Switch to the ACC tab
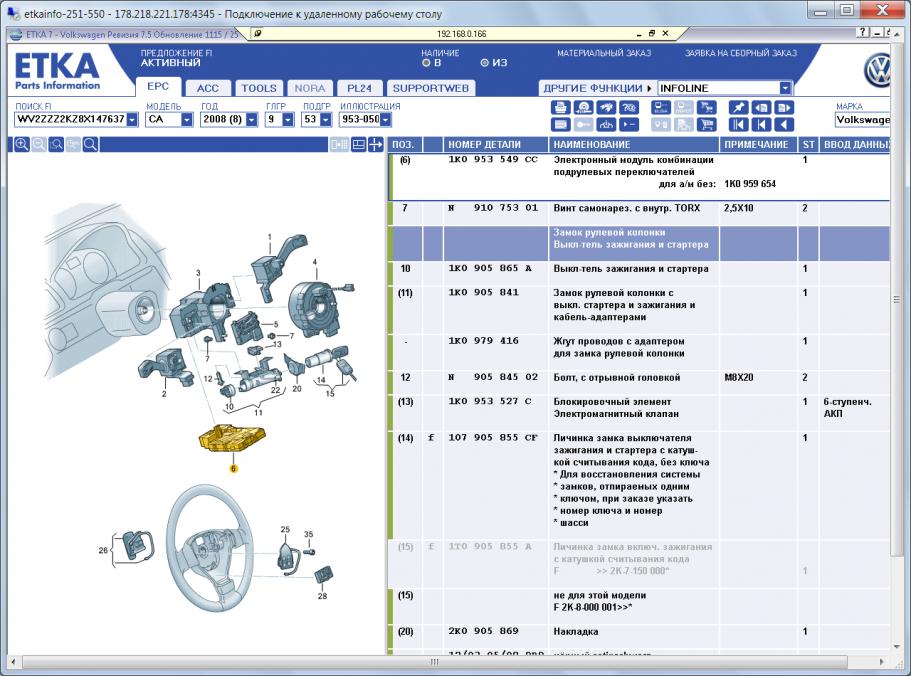Screen dimensions: 911x676 pos(208,88)
